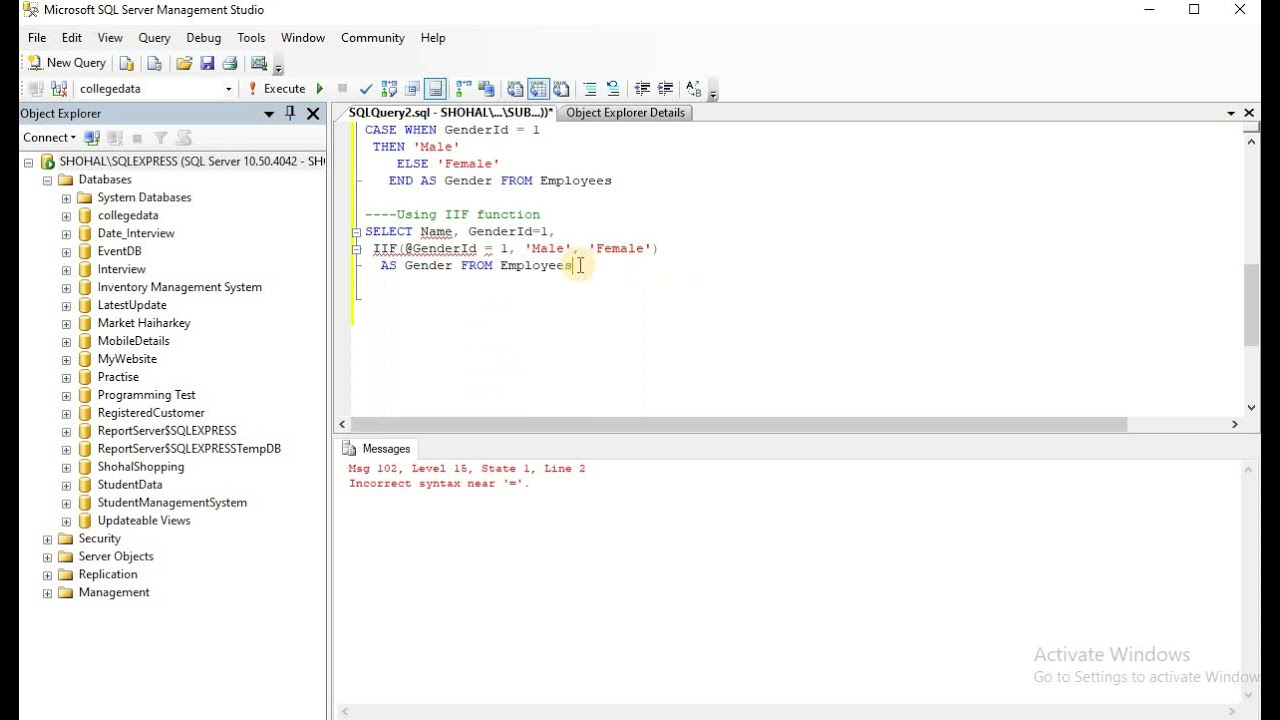This screenshot has height=720, width=1280.
Task: Display Estimated Execution Plan icon
Action: [x=389, y=89]
